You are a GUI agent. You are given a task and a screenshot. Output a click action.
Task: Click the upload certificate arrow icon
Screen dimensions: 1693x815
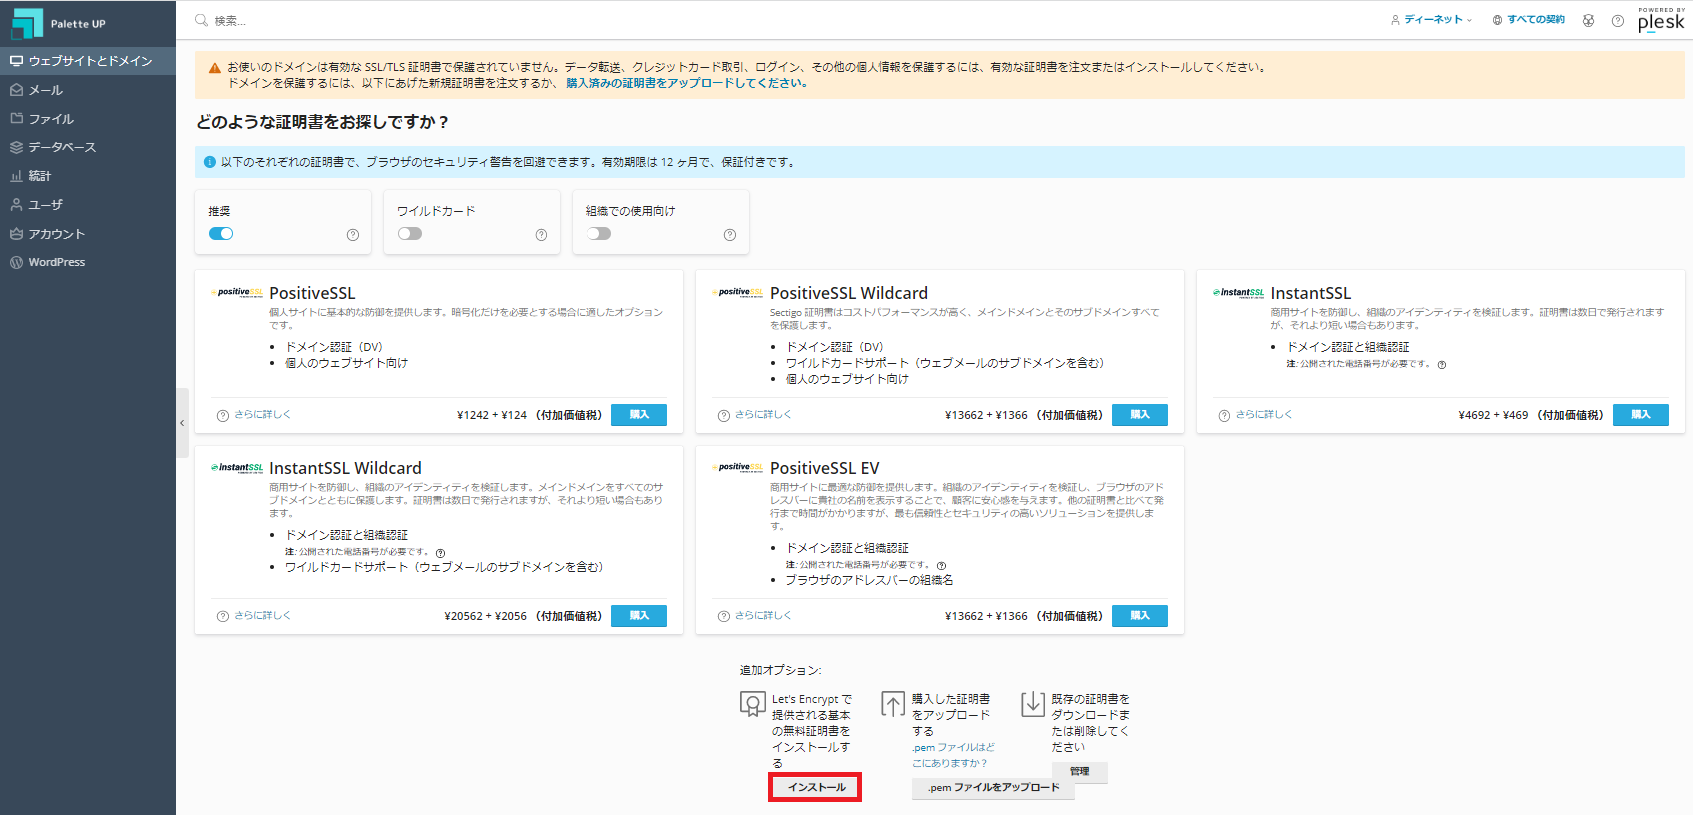pyautogui.click(x=893, y=704)
